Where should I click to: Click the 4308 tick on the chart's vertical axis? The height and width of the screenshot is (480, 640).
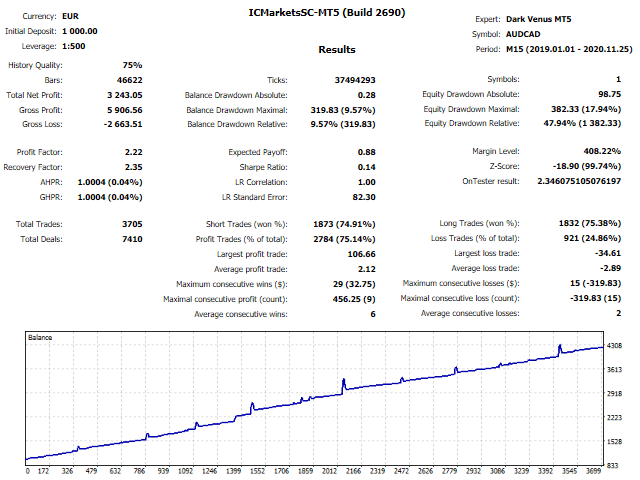point(615,346)
